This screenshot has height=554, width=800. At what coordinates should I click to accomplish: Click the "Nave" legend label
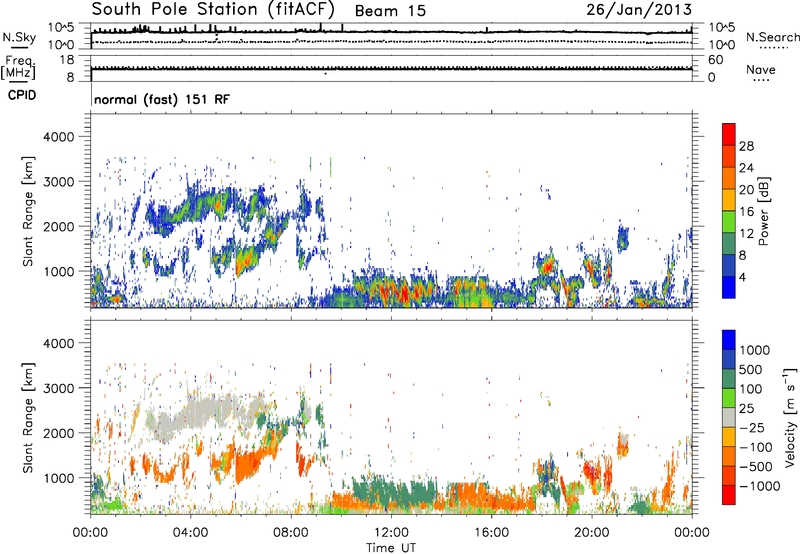point(761,69)
